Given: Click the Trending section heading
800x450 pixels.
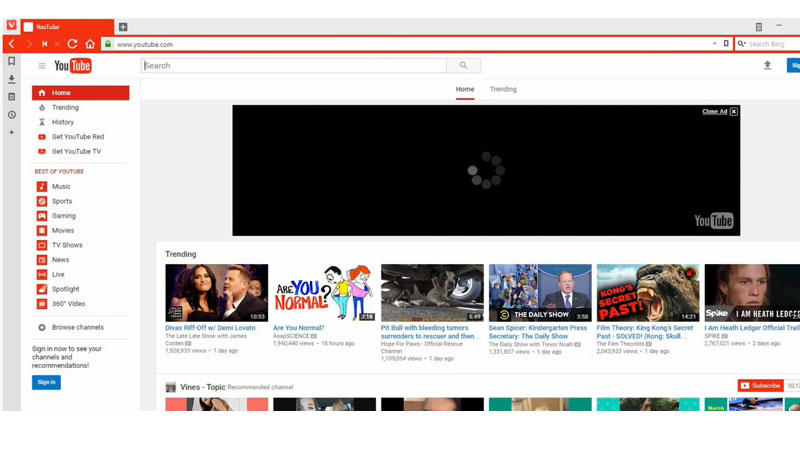Looking at the screenshot, I should 181,254.
